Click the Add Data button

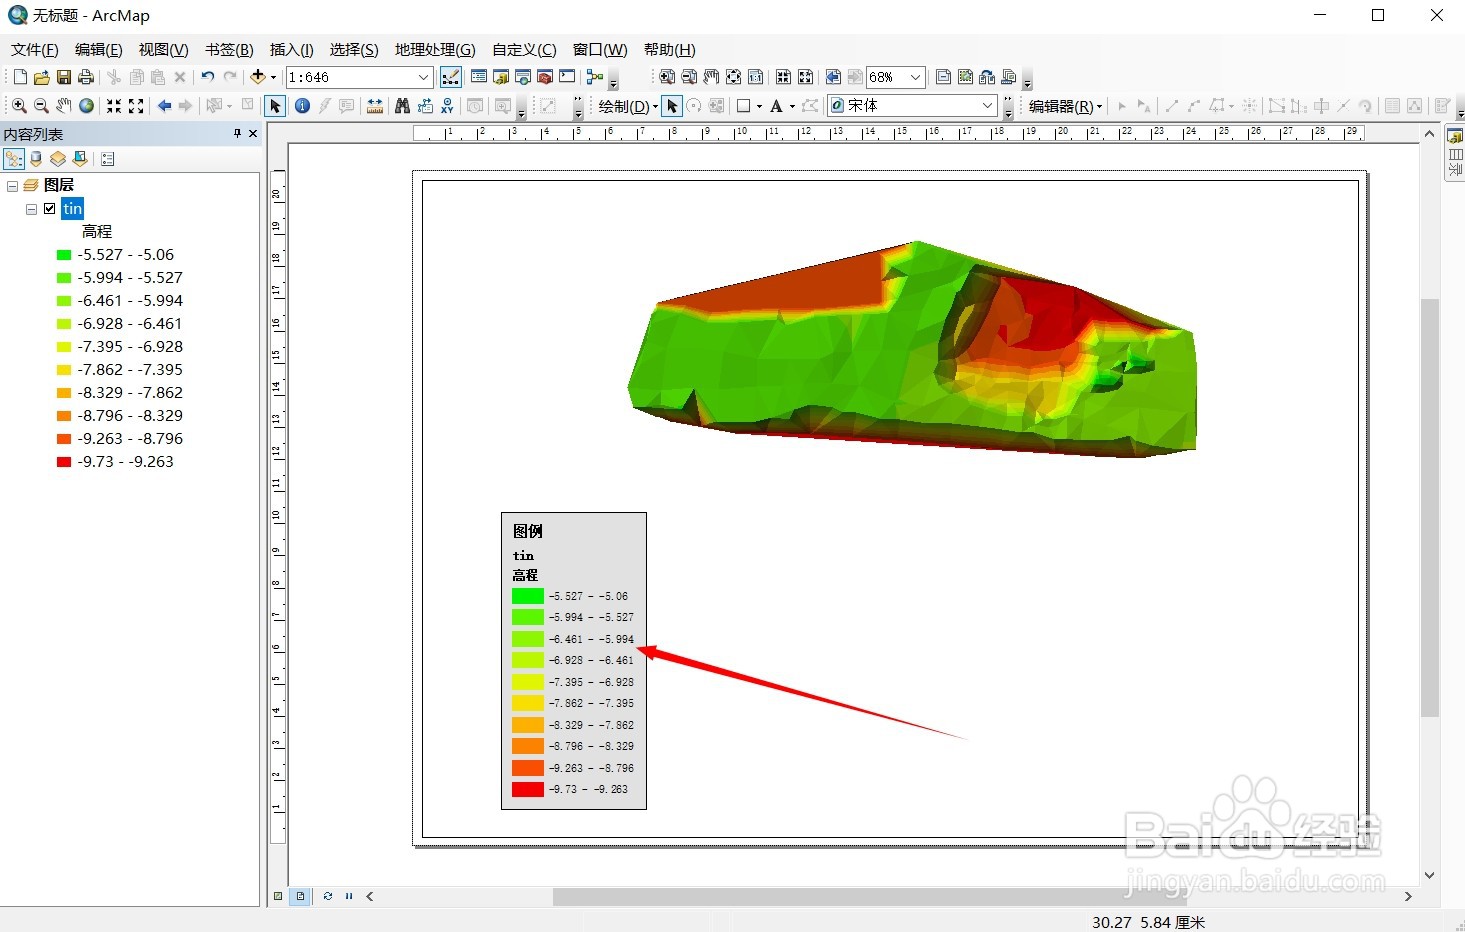pyautogui.click(x=257, y=77)
